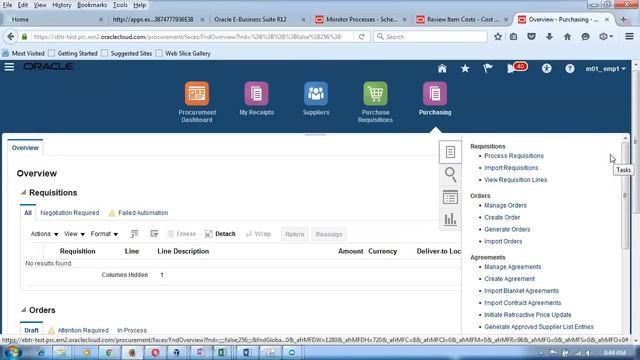The image size is (640, 360).
Task: Collapse the Requisitions section
Action: tap(23, 192)
